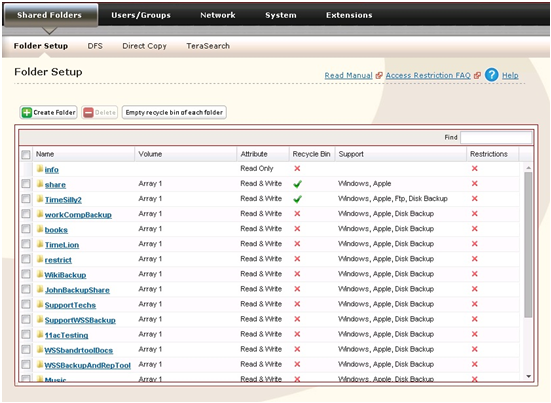Tick the checkbox for the share folder

click(x=26, y=184)
